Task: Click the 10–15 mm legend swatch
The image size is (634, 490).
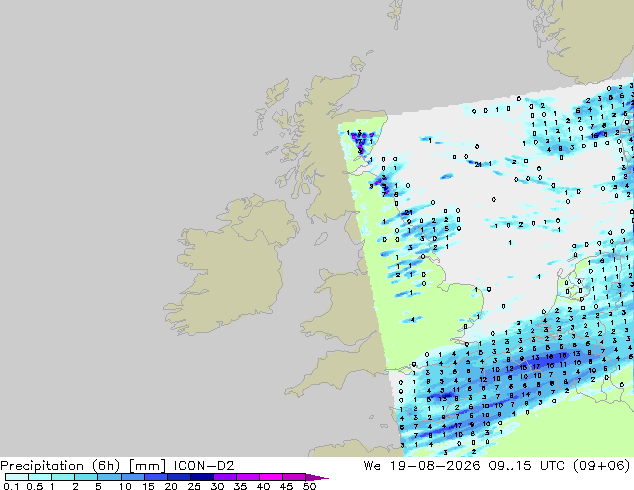Action: point(132,477)
